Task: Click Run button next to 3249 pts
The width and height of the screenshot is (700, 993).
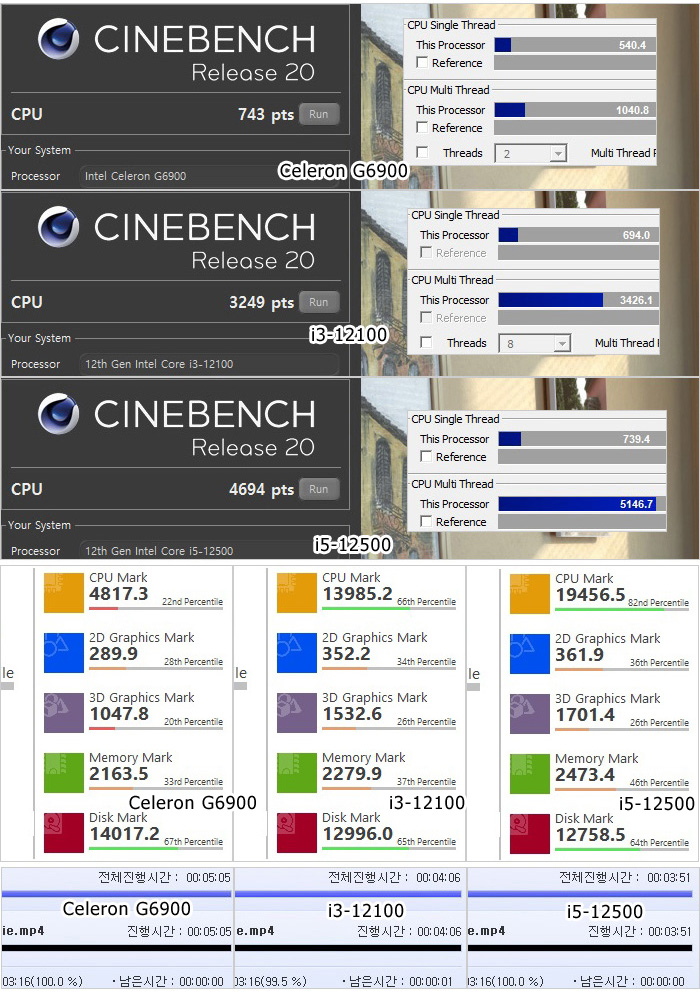Action: (x=319, y=302)
